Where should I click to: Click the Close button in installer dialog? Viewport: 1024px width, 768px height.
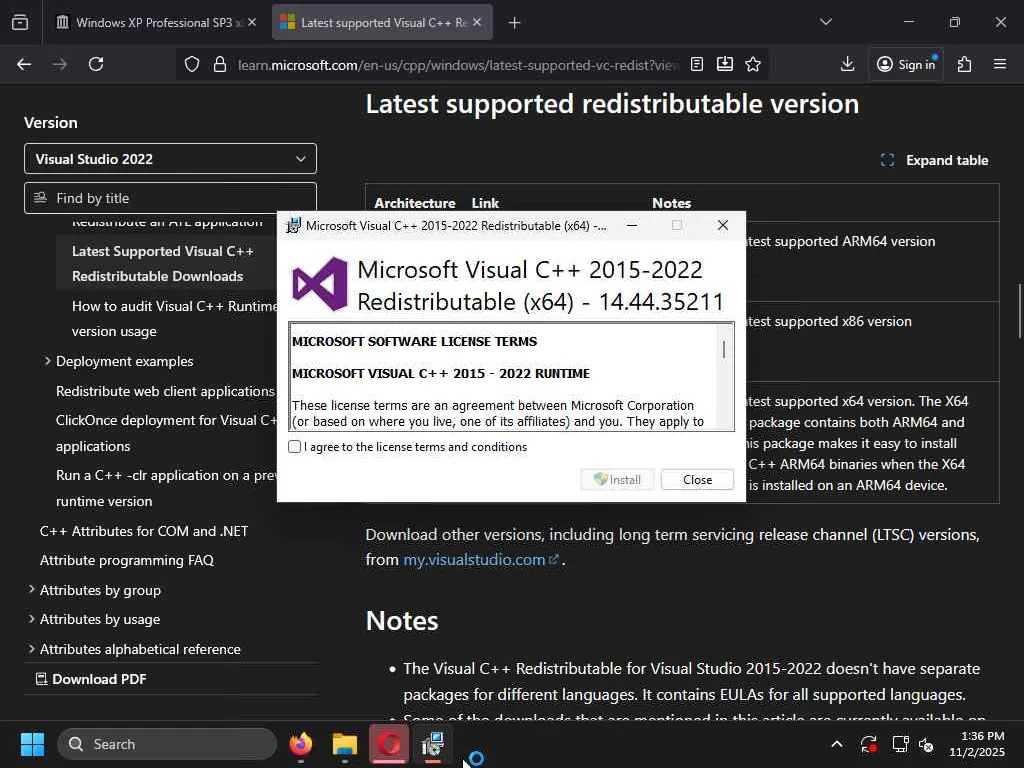coord(697,479)
